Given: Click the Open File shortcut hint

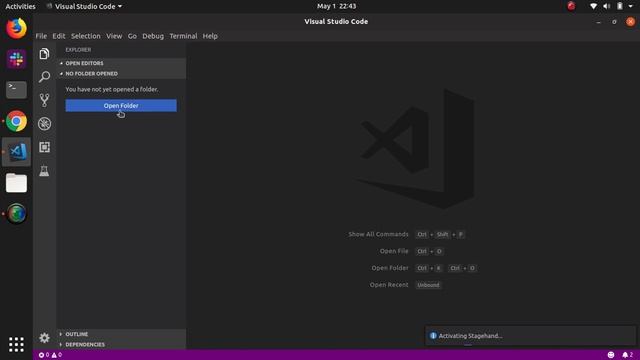Looking at the screenshot, I should [394, 251].
